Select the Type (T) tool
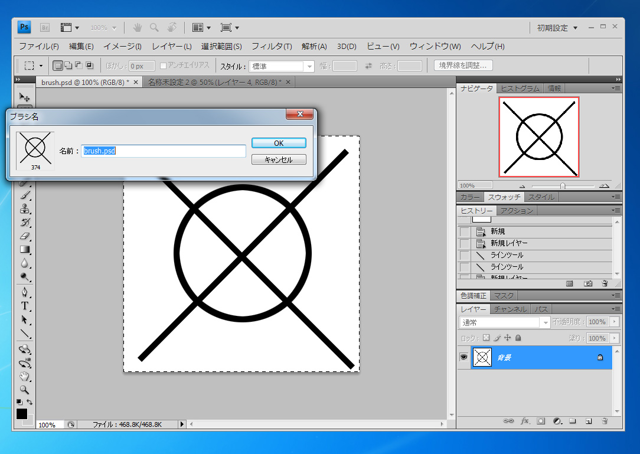Screen dimensions: 640x454 pos(24,305)
